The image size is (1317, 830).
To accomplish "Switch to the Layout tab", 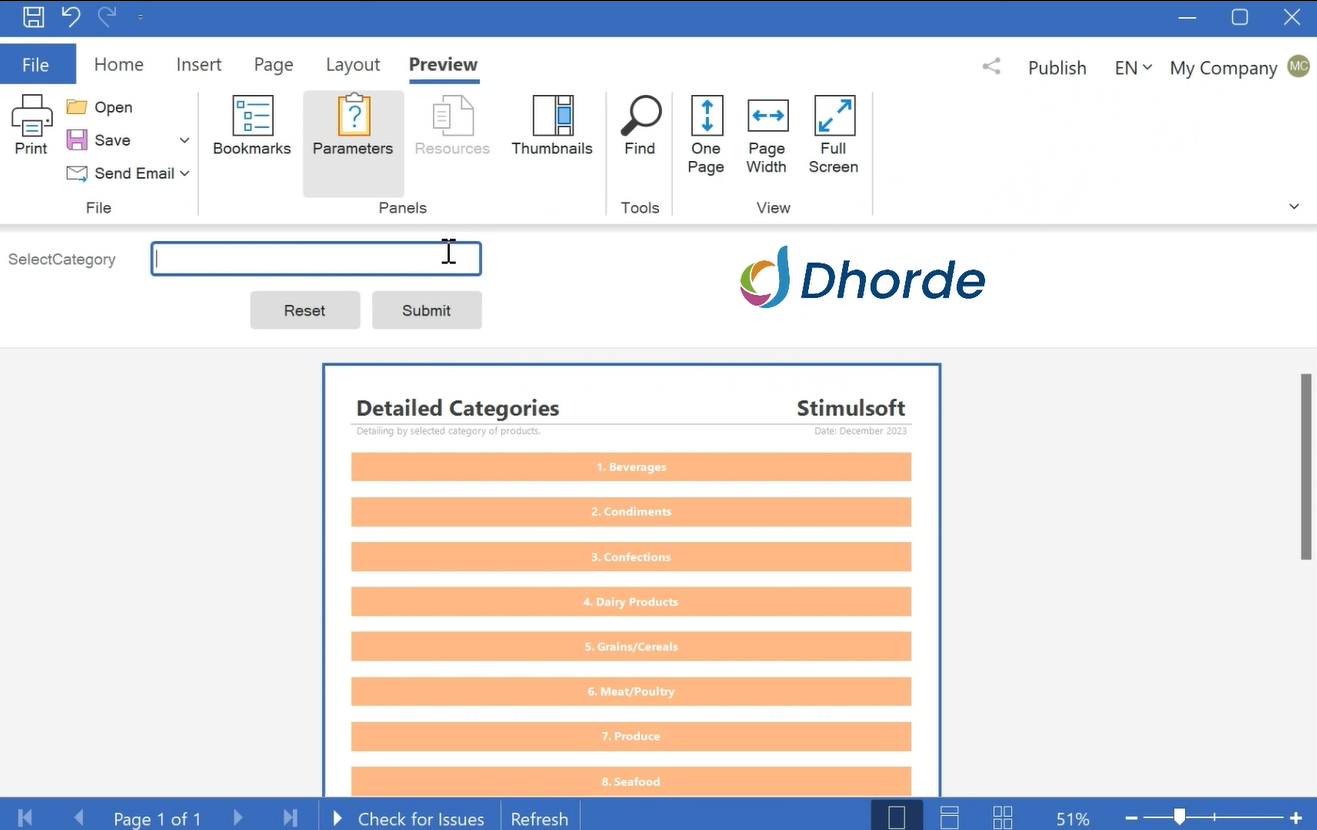I will 353,65.
